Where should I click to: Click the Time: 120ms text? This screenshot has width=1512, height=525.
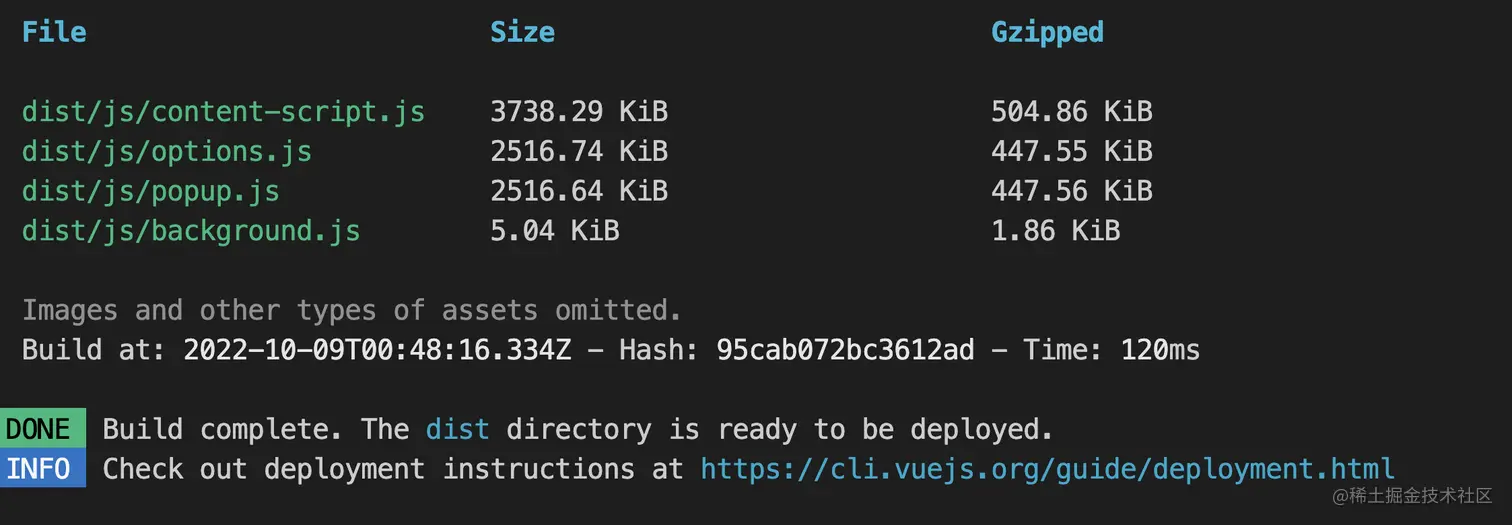point(1111,350)
